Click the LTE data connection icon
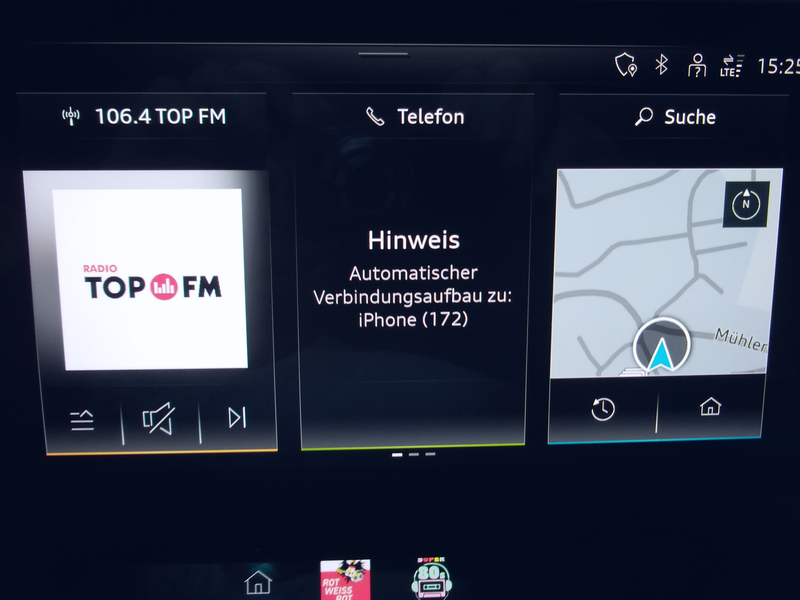Viewport: 800px width, 600px height. click(x=732, y=65)
